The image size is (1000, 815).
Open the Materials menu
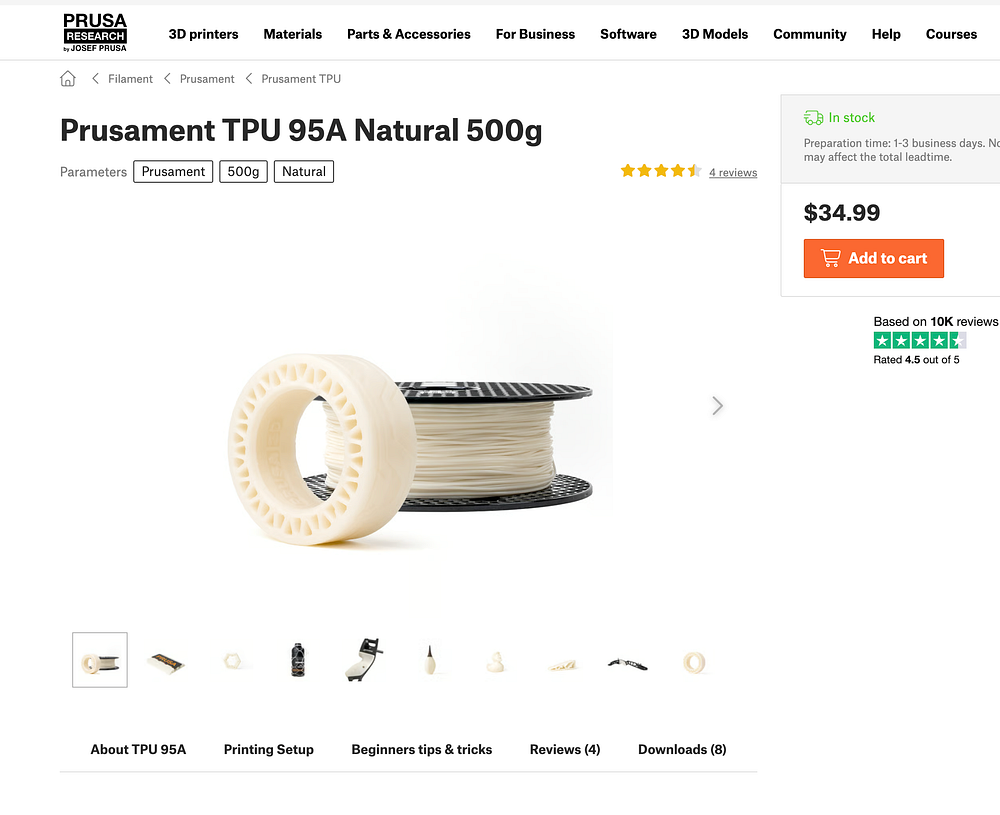(x=293, y=34)
